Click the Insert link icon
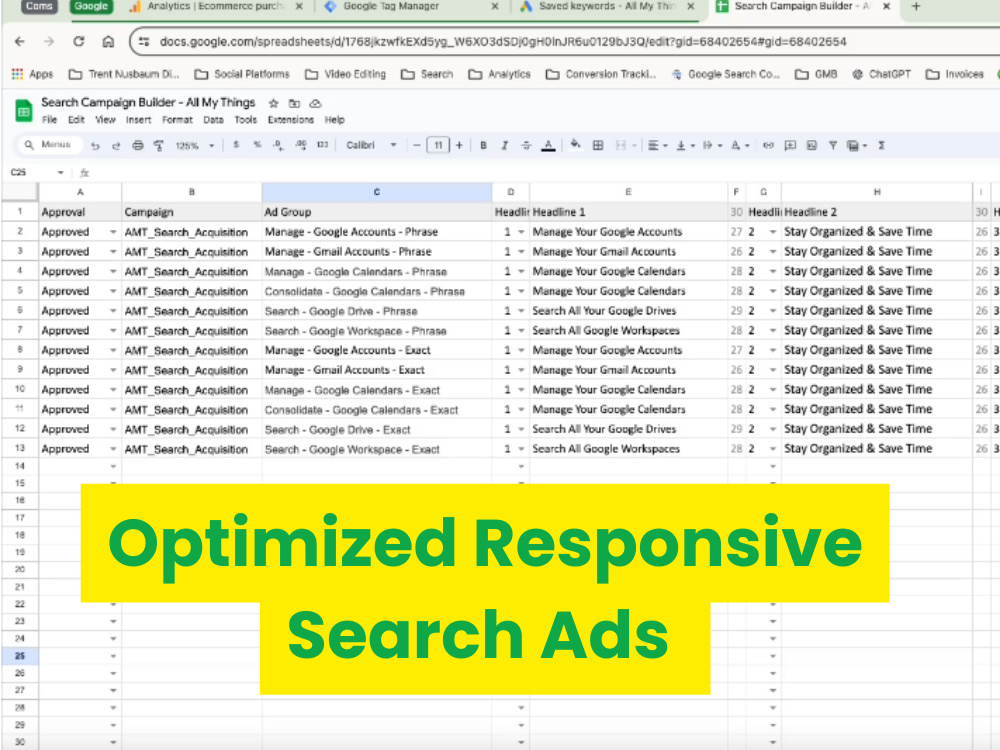 [x=768, y=145]
